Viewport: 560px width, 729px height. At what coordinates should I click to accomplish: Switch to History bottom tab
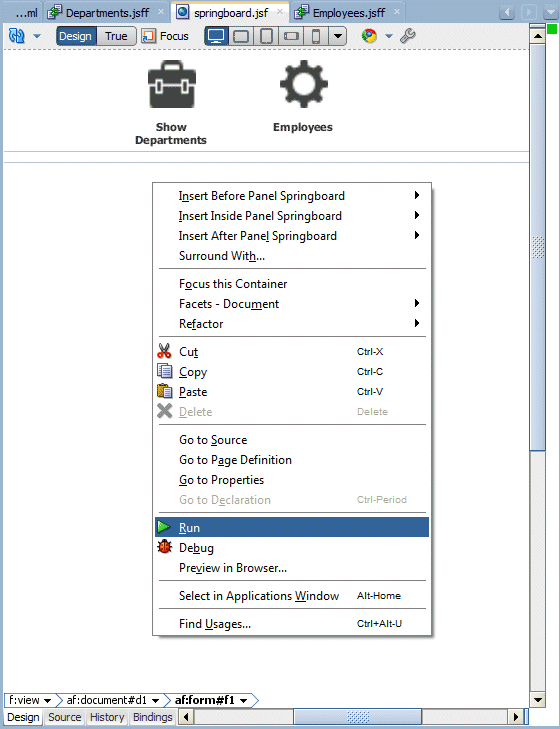coord(107,717)
